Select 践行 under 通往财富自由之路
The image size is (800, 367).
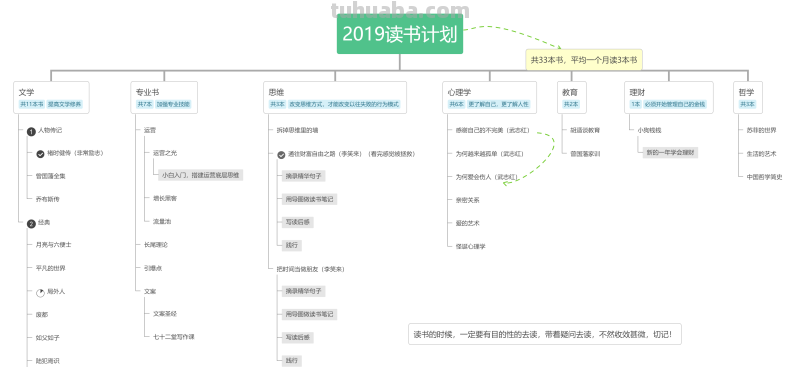pos(291,246)
